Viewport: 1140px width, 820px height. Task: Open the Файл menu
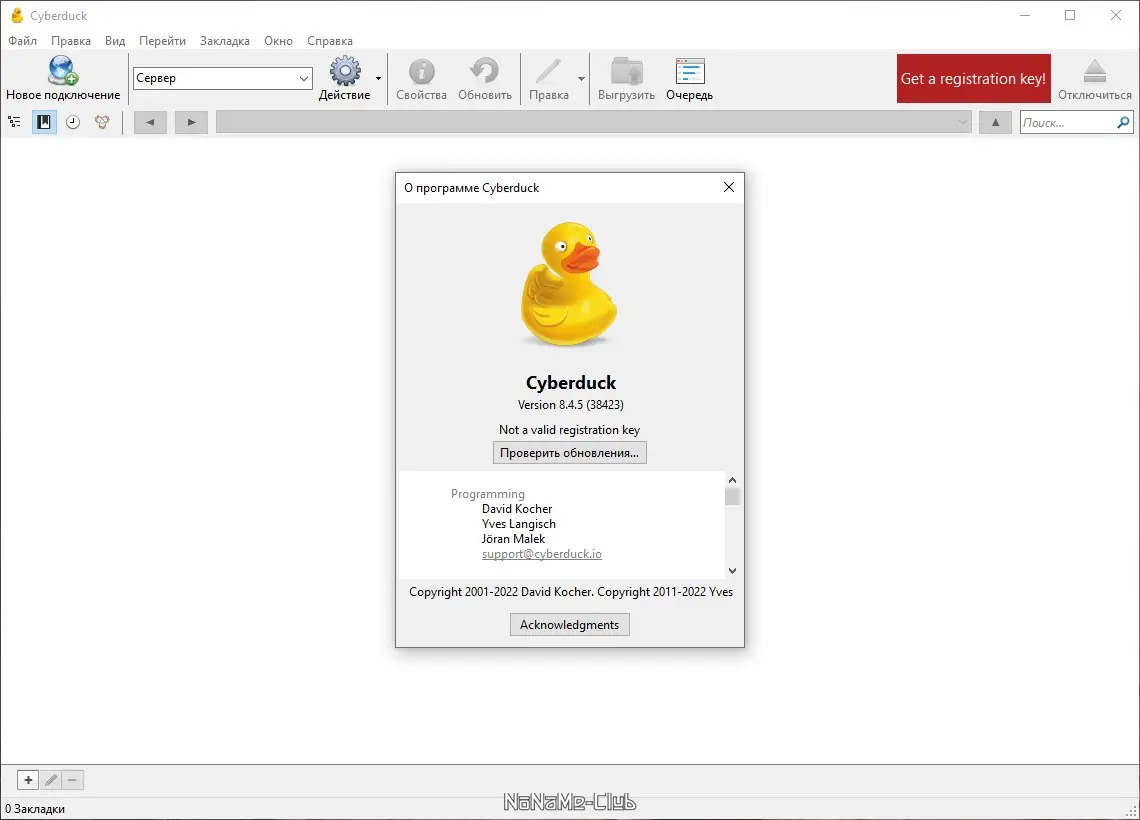tap(23, 41)
